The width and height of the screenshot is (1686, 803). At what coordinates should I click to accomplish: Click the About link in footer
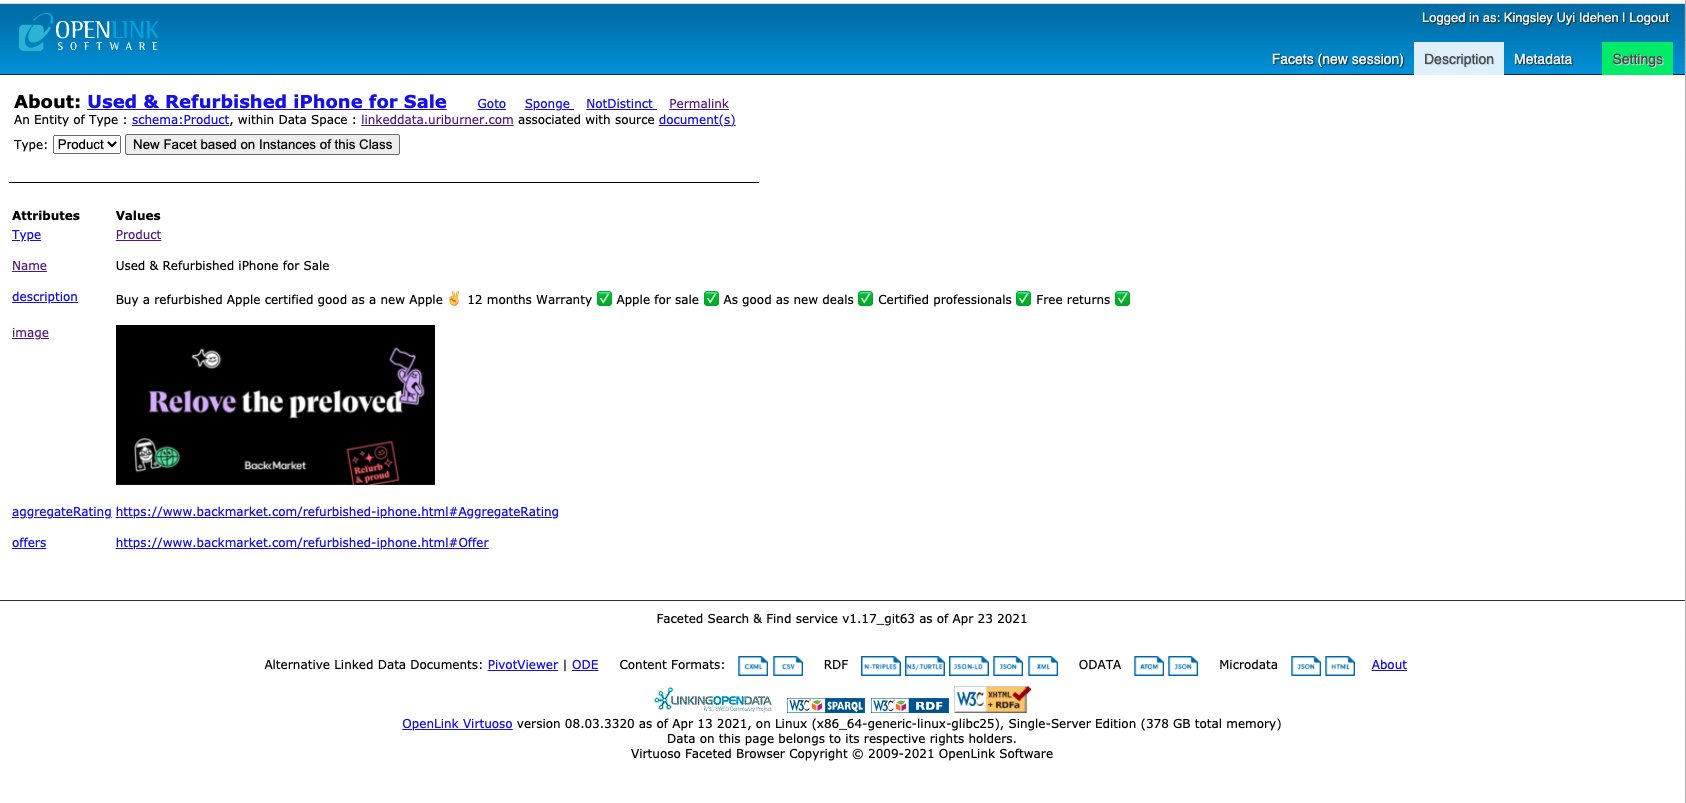click(1388, 665)
